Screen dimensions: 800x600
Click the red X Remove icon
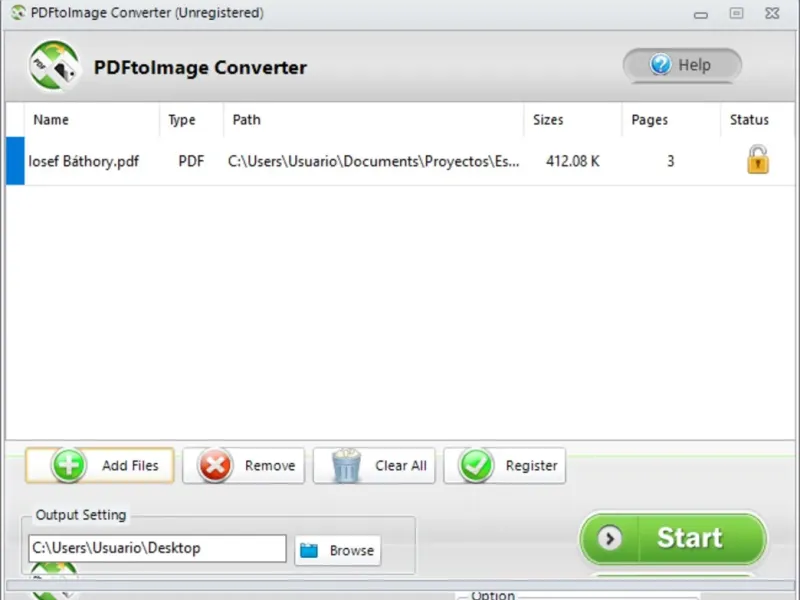pos(215,465)
